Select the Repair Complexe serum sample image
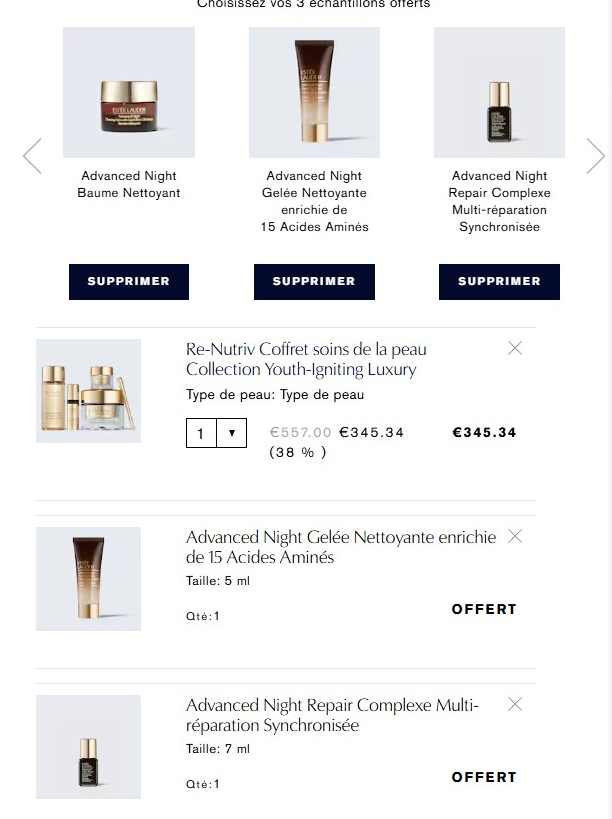This screenshot has width=612, height=819. (499, 92)
